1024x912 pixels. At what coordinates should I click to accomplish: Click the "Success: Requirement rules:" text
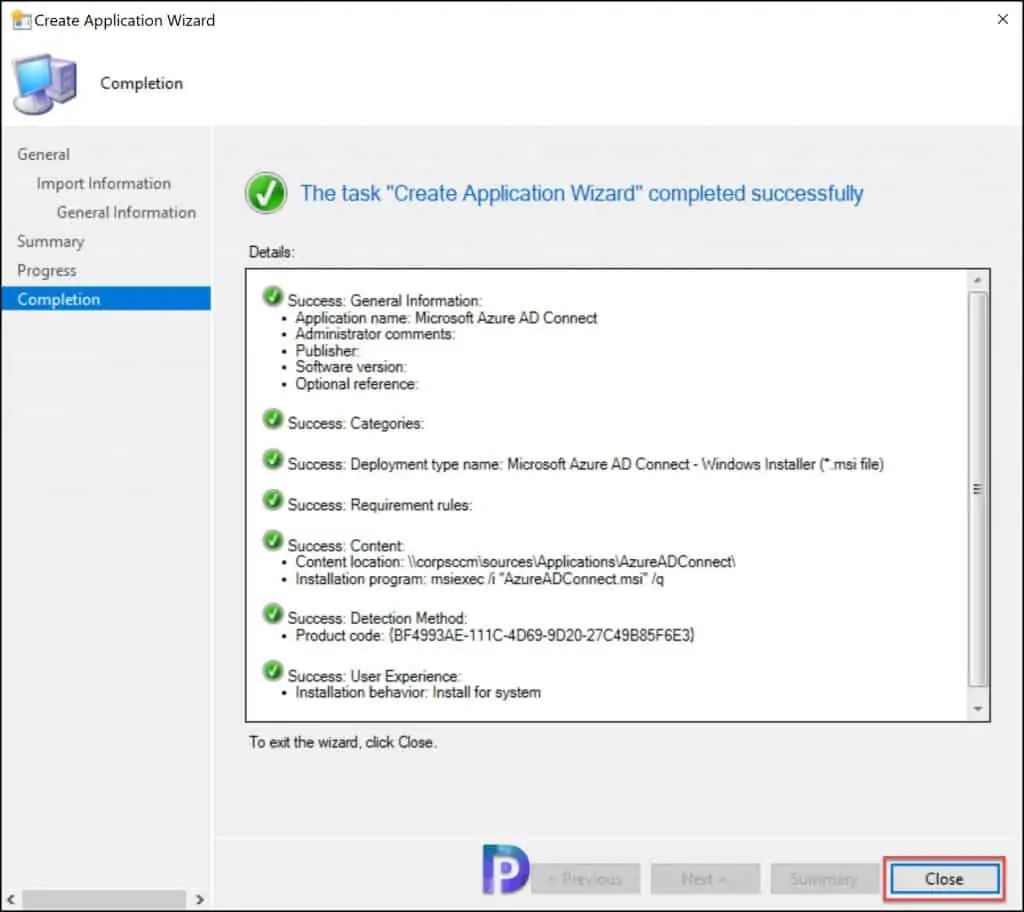click(380, 505)
